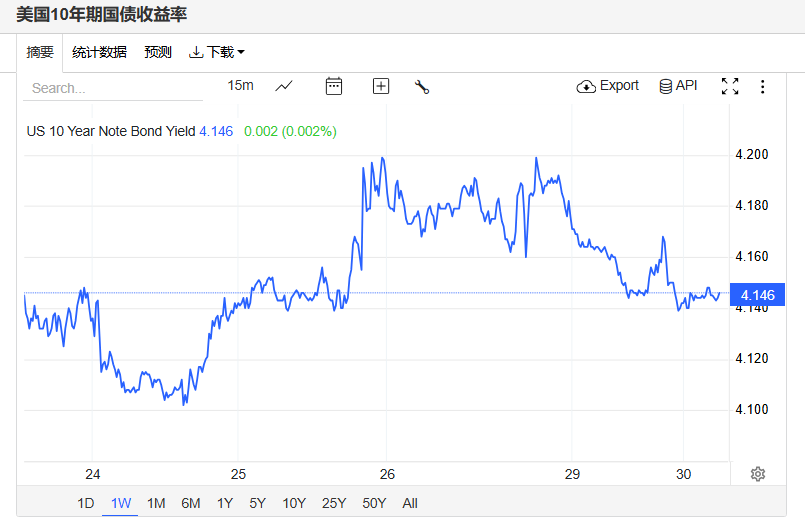The height and width of the screenshot is (528, 805).
Task: Open the API database link
Action: 678,86
